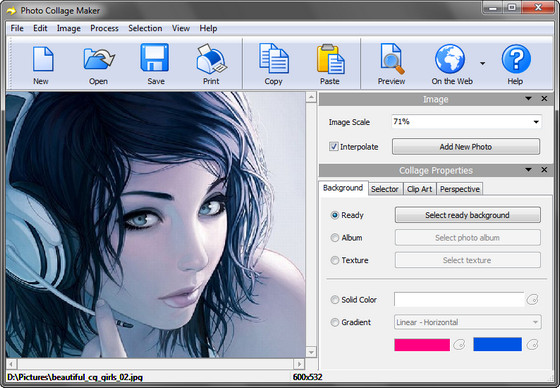This screenshot has height=388, width=560.
Task: Click Select ready background button
Action: [x=468, y=215]
